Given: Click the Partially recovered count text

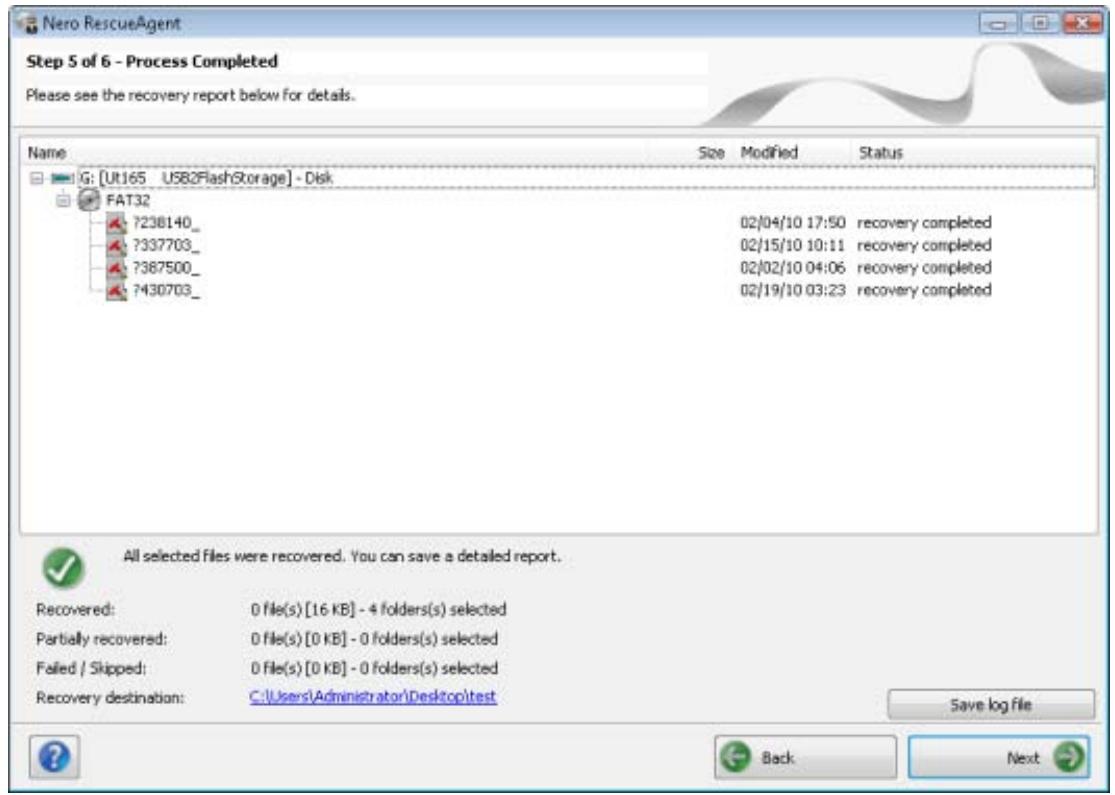Looking at the screenshot, I should click(374, 639).
